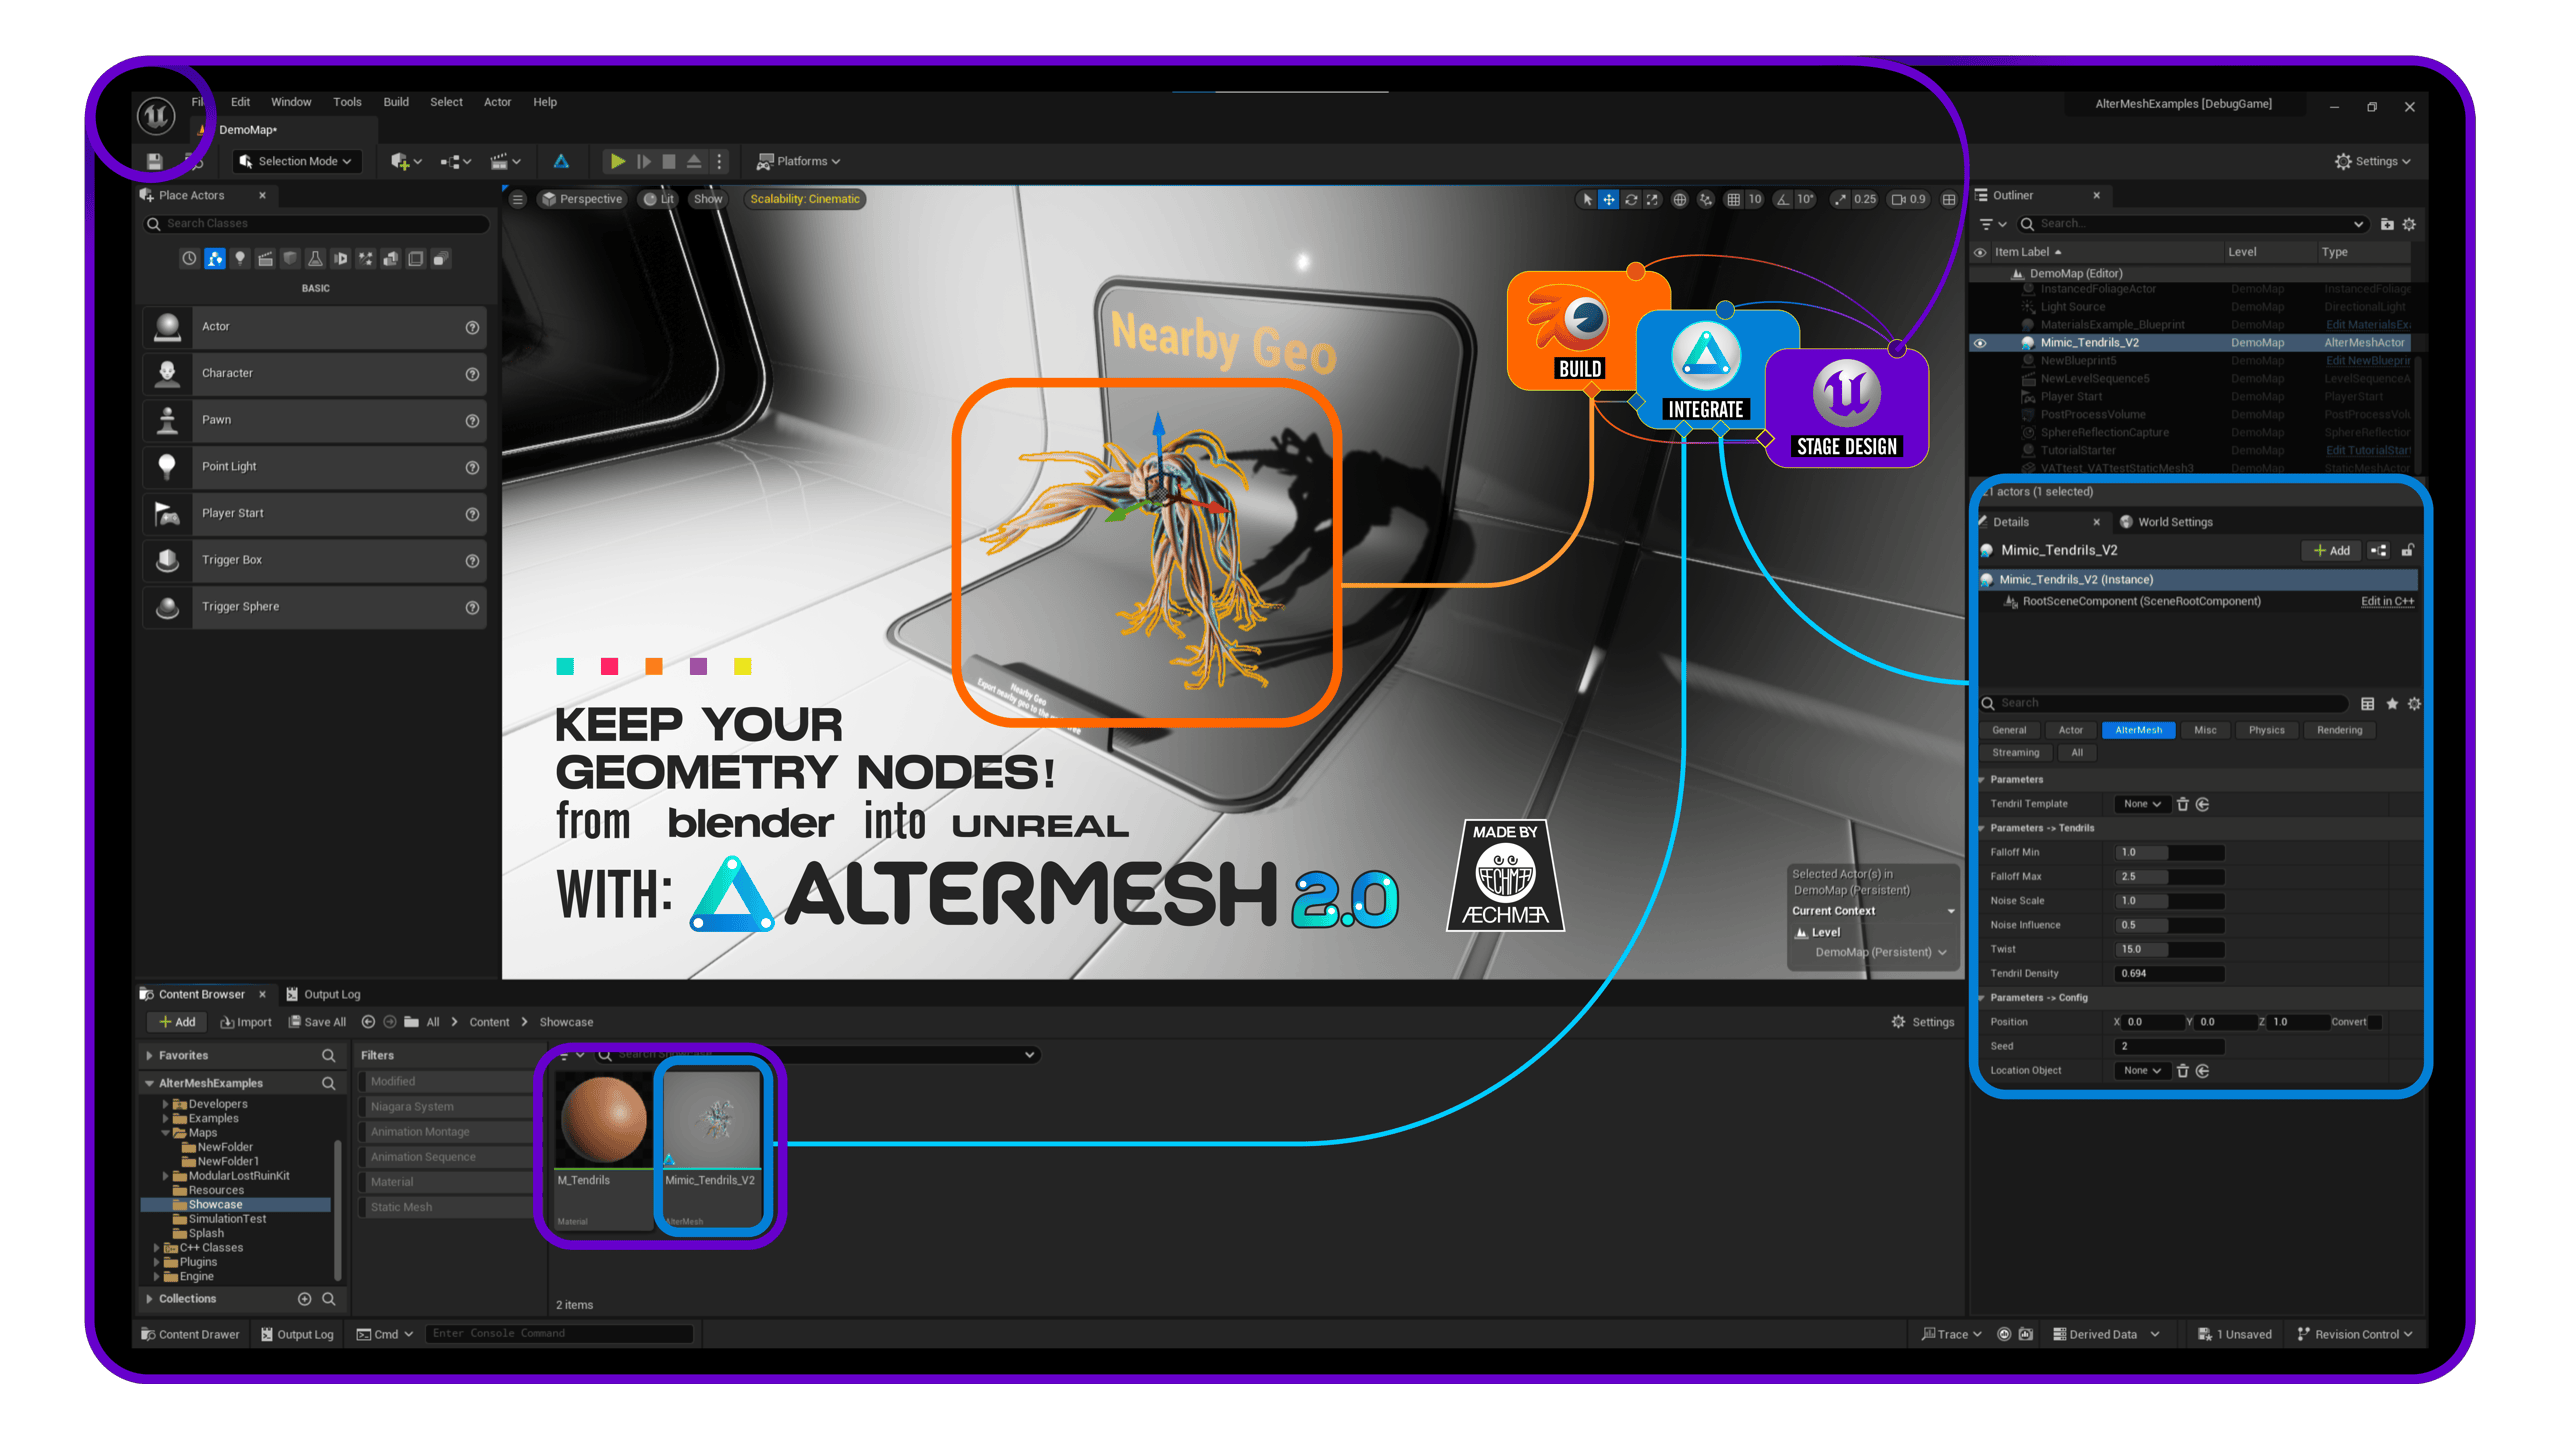Save the current level with the floppy icon
Screen dimensions: 2560x1440
click(154, 161)
